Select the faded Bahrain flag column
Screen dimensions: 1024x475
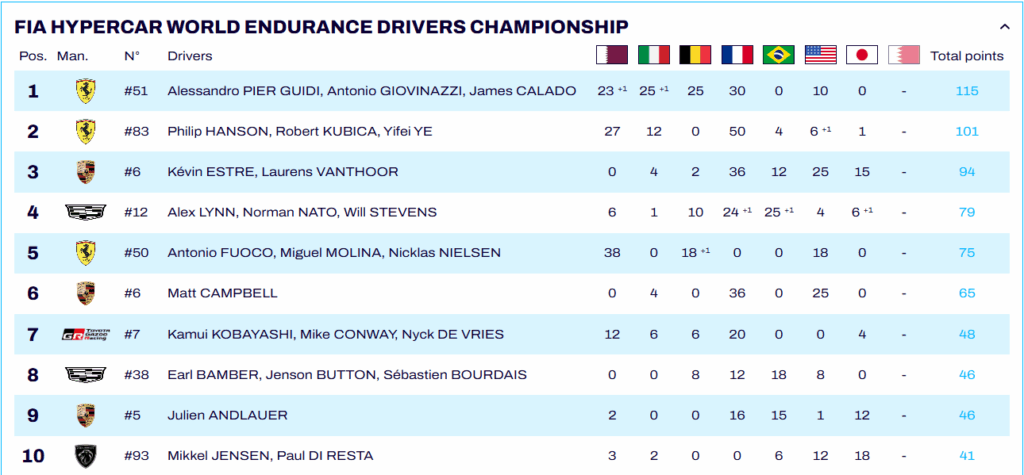[x=903, y=55]
